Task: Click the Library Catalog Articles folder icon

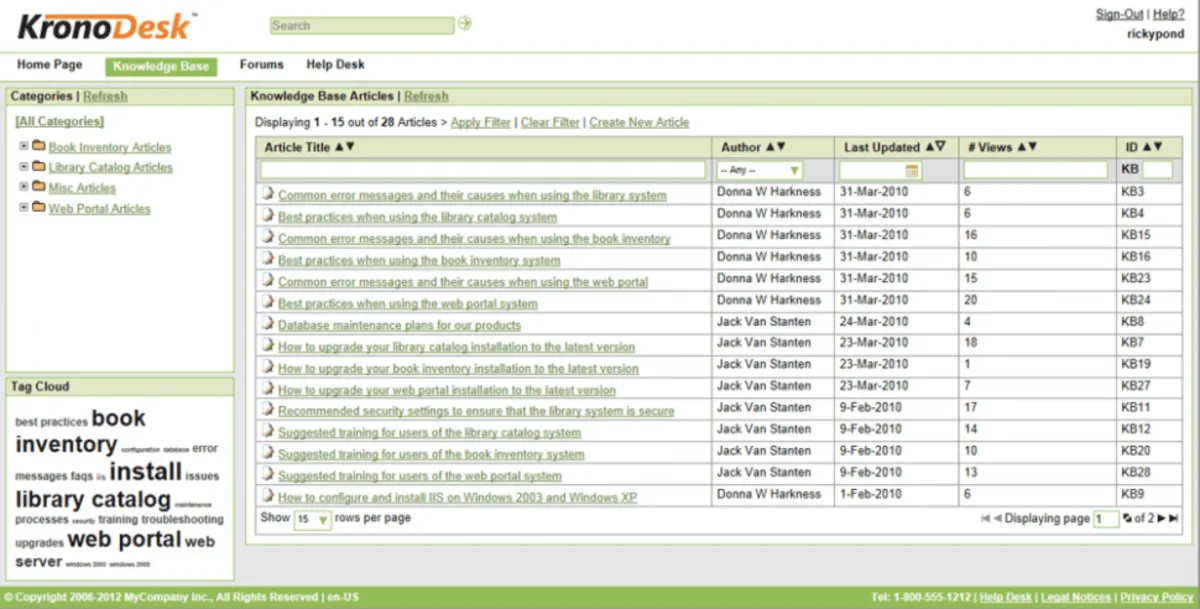Action: pos(39,166)
